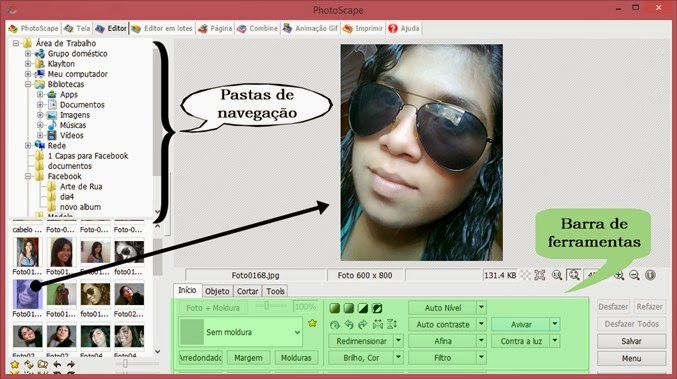677x379 pixels.
Task: Select the novo album folder
Action: (x=80, y=207)
